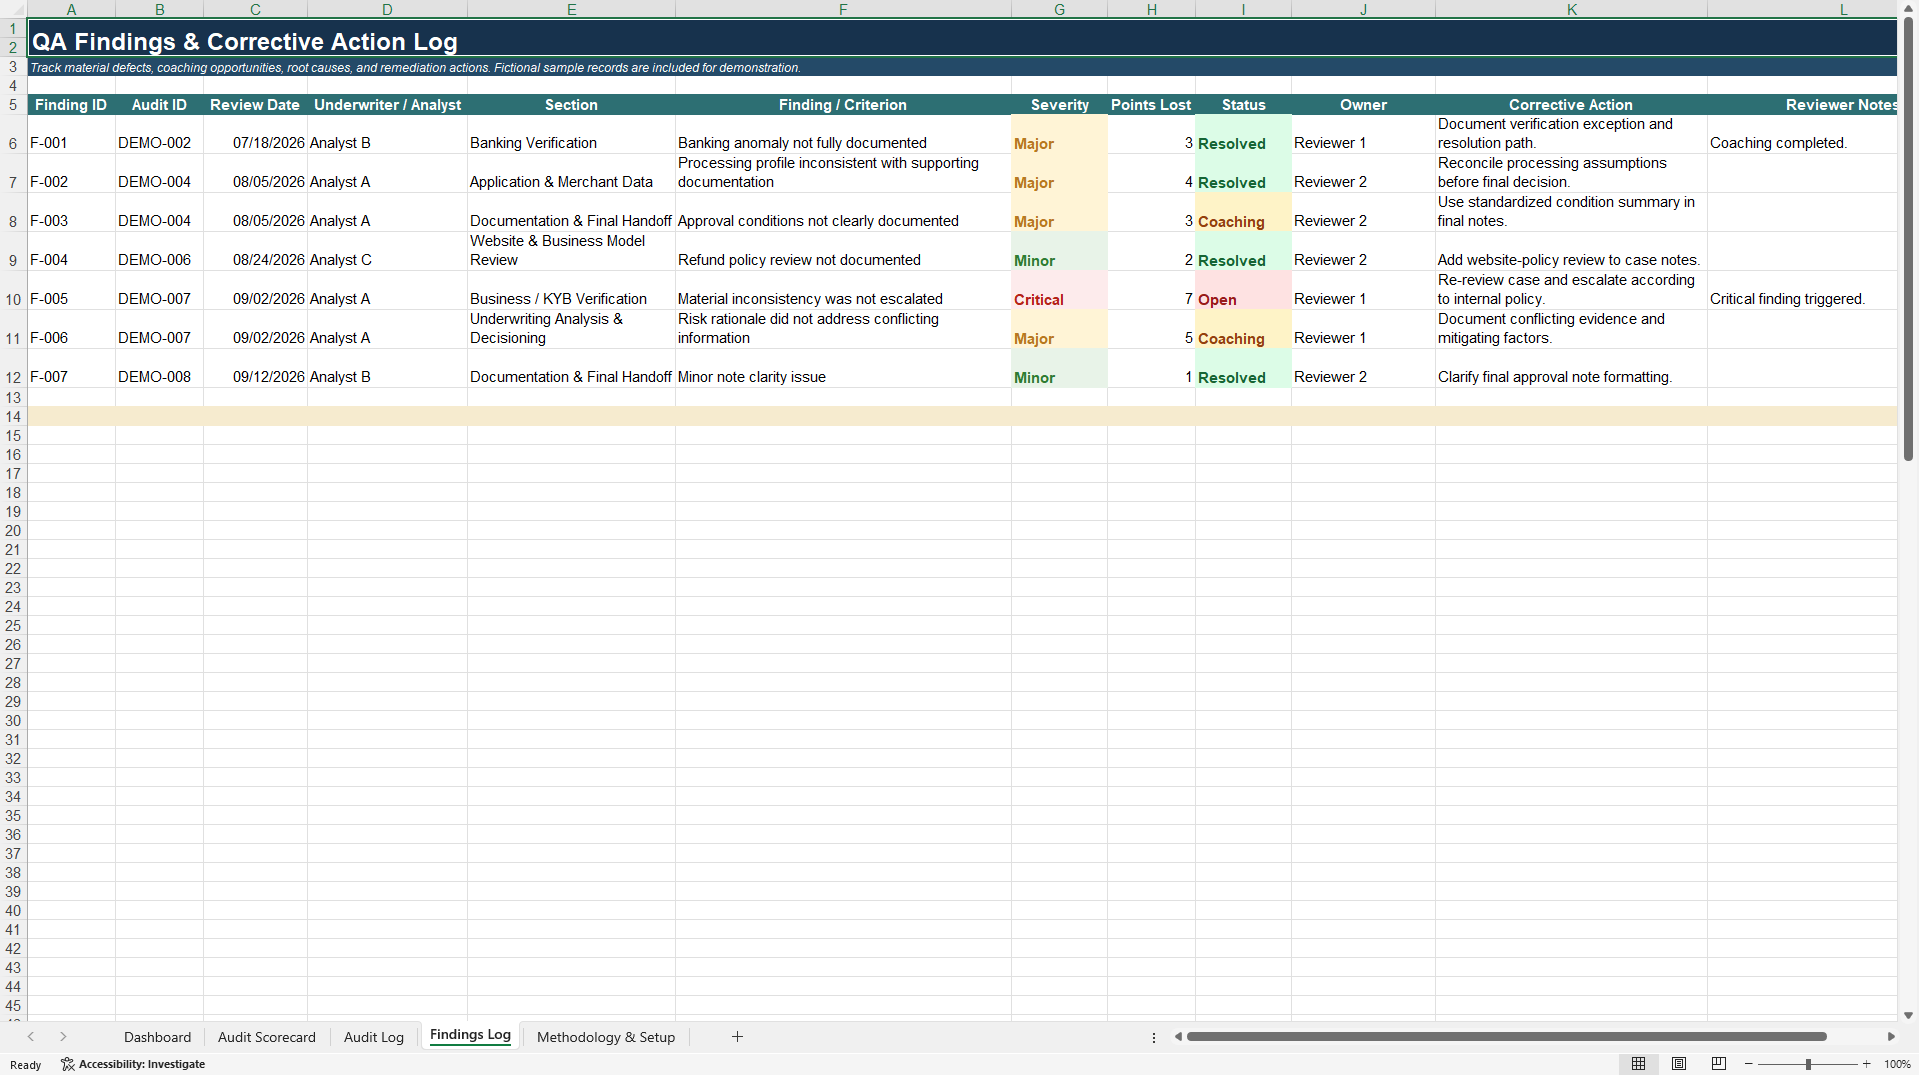This screenshot has height=1075, width=1919.
Task: Select the Ready status bar indicator
Action: 26,1065
